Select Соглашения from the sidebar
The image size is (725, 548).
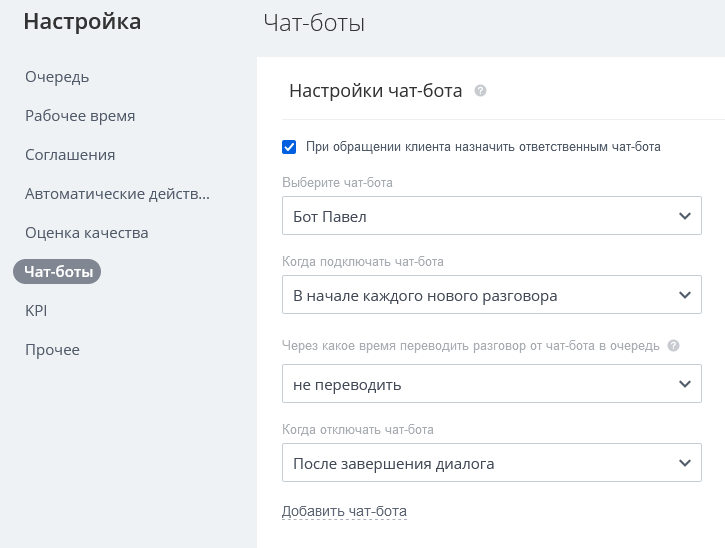click(70, 155)
